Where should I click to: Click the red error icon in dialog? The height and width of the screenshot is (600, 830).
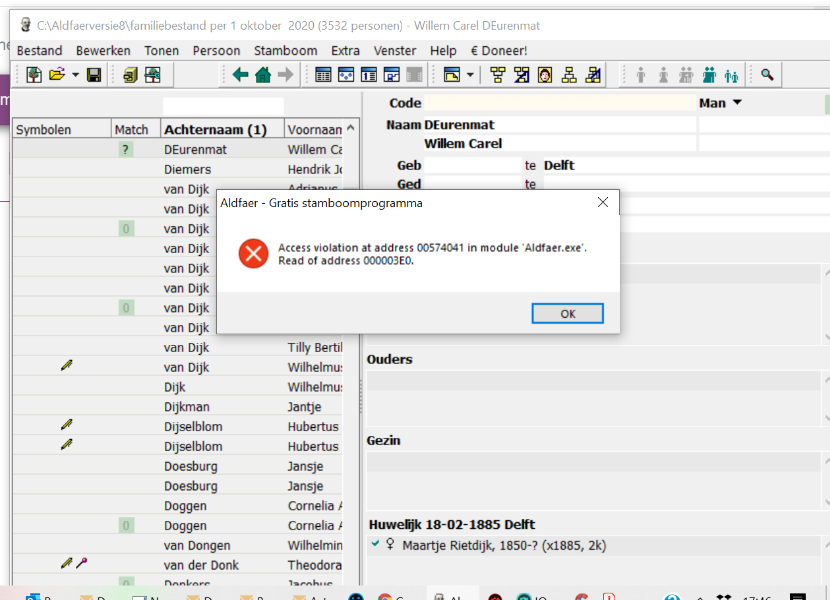click(253, 254)
